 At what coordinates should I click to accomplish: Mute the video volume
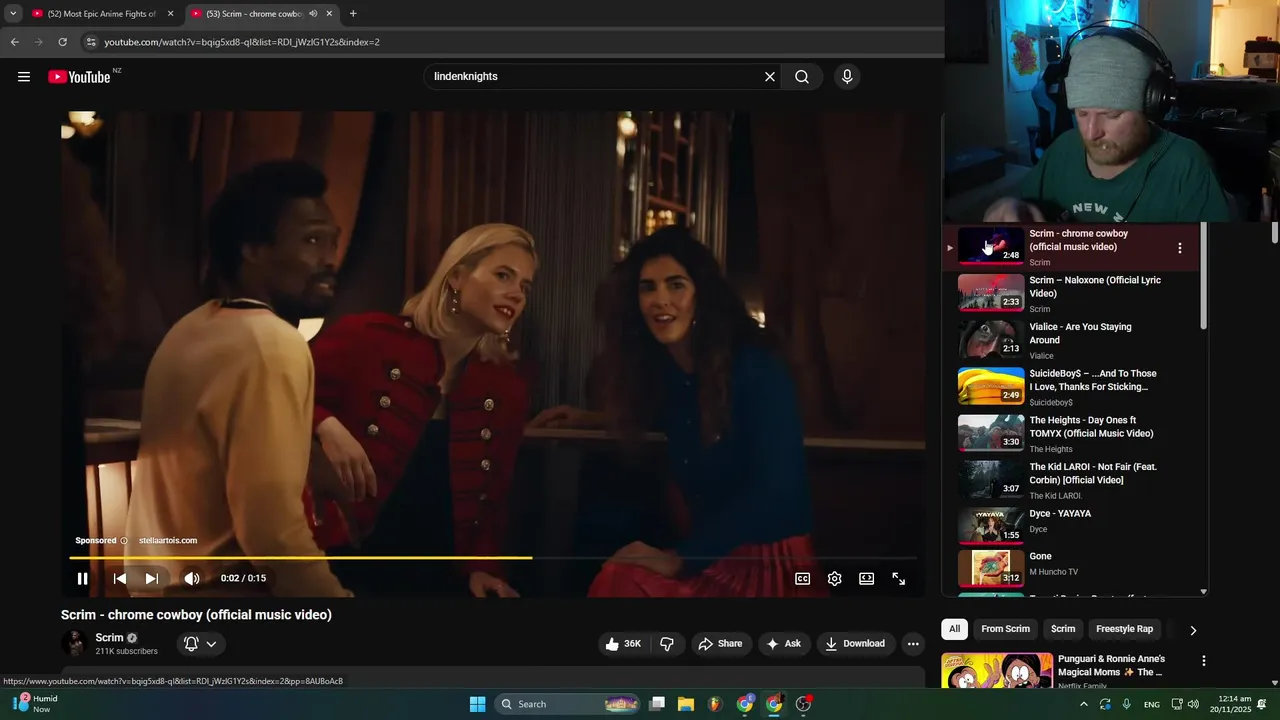pos(192,578)
